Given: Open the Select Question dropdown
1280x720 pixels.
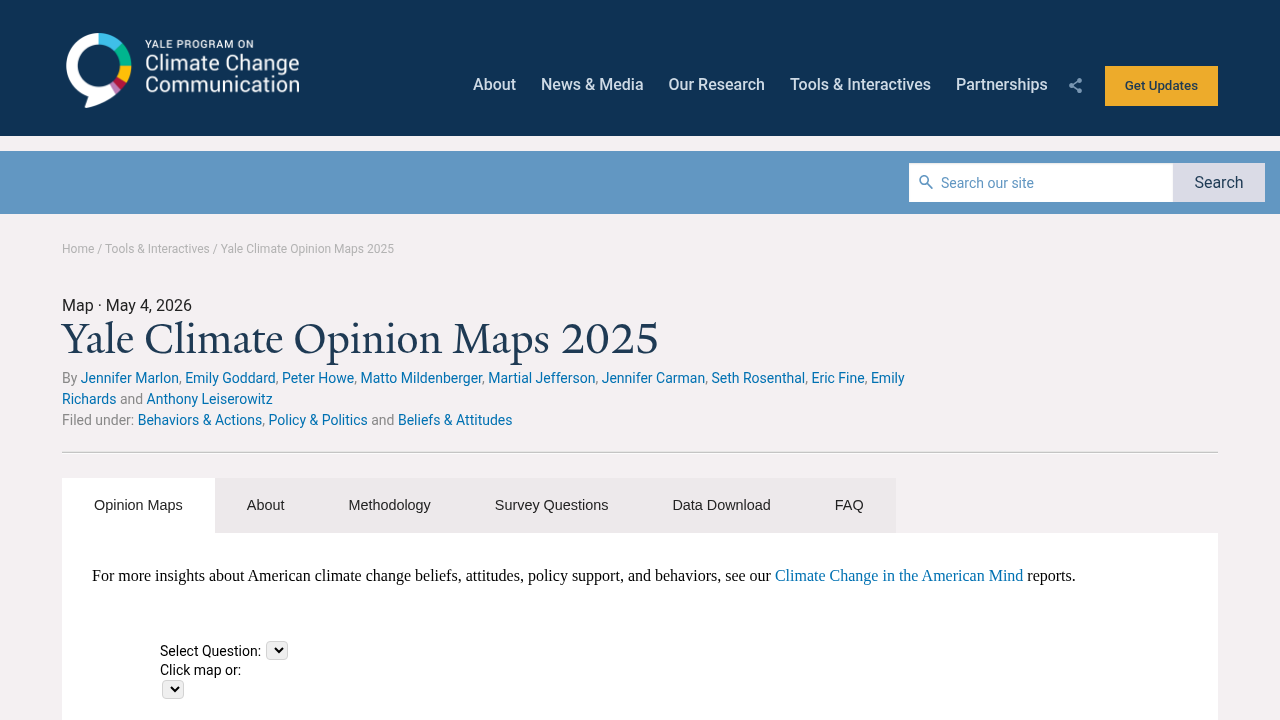Looking at the screenshot, I should pyautogui.click(x=277, y=651).
